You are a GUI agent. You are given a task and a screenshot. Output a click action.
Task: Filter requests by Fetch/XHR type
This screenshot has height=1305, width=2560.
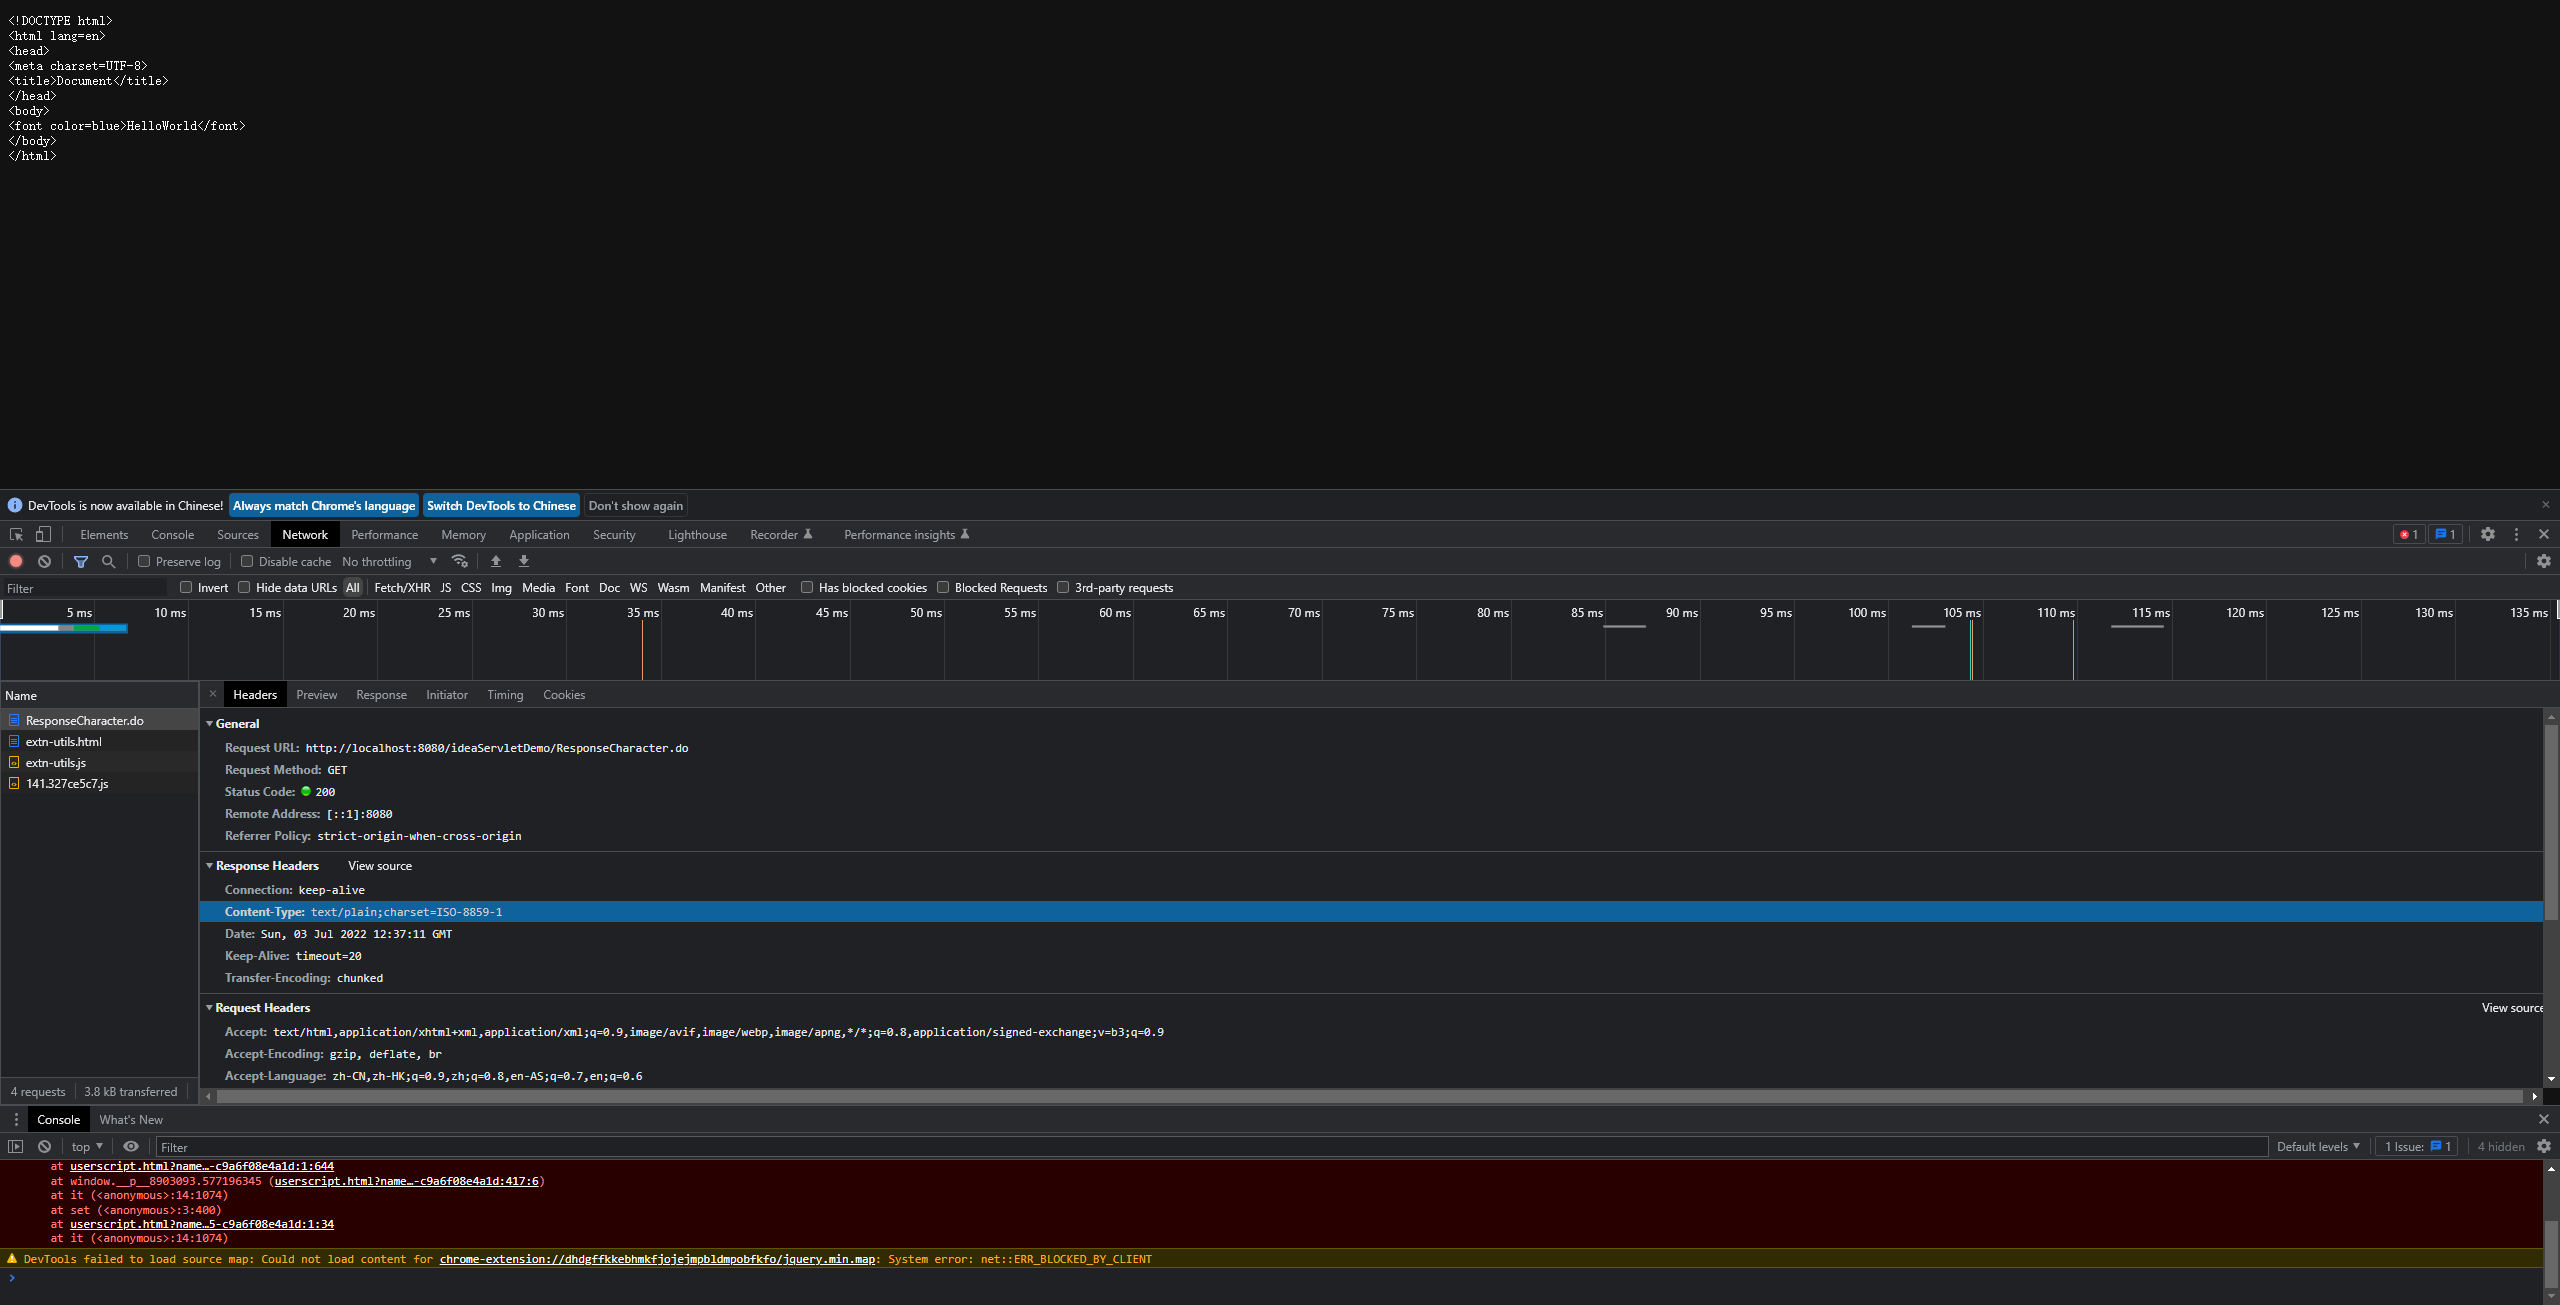click(402, 588)
